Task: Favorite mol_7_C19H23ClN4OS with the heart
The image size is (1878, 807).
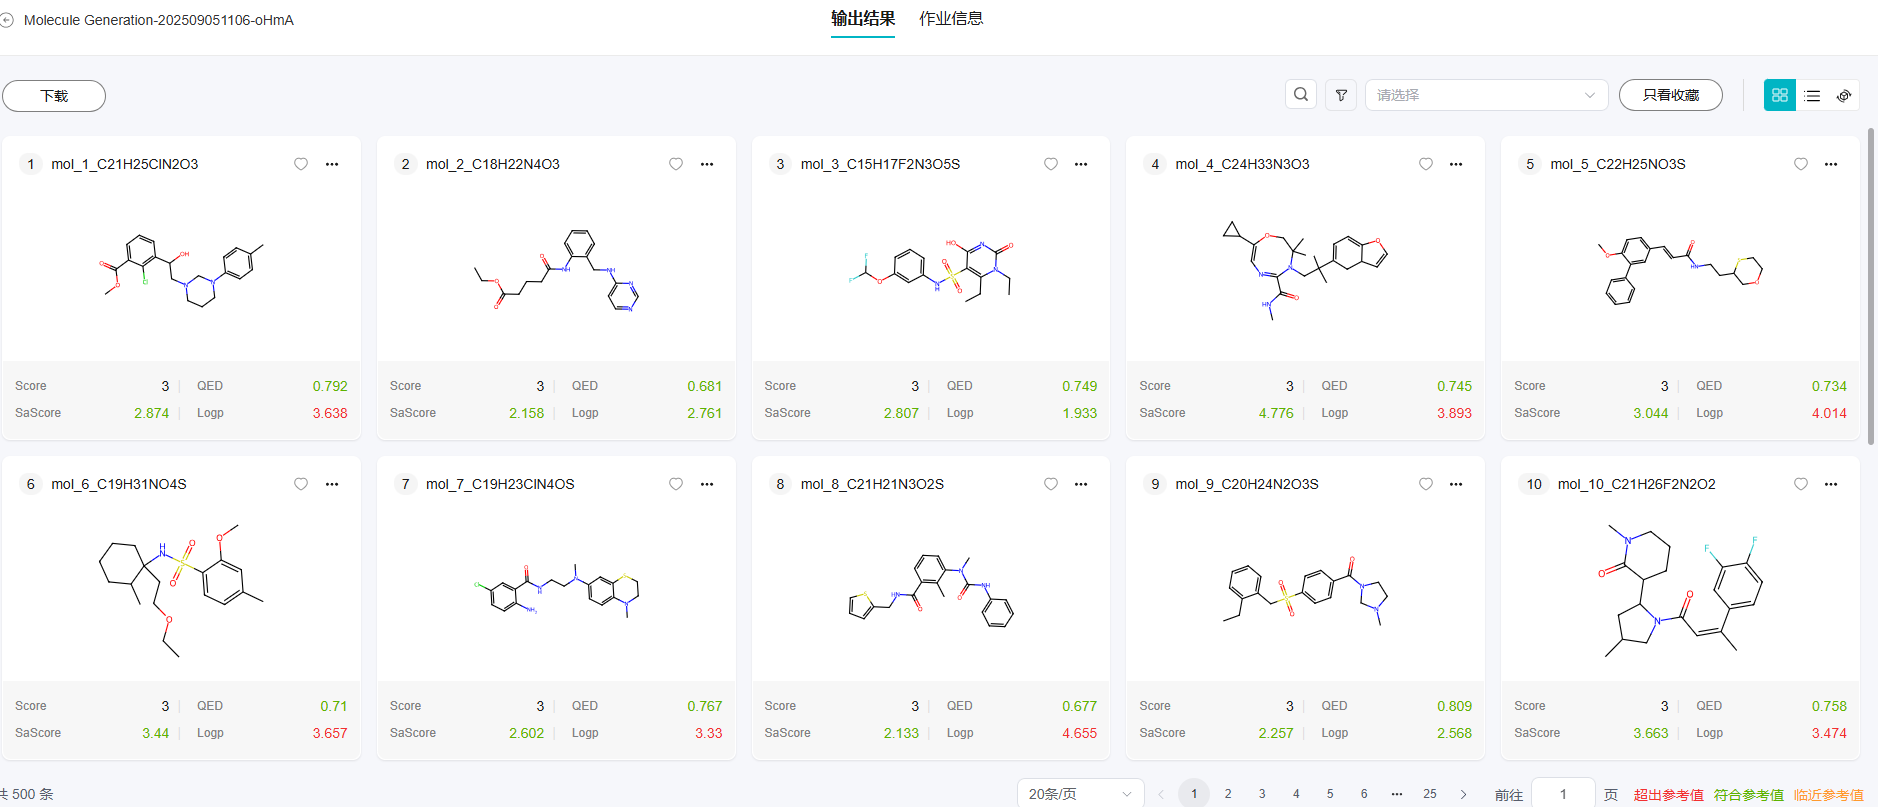Action: 676,484
